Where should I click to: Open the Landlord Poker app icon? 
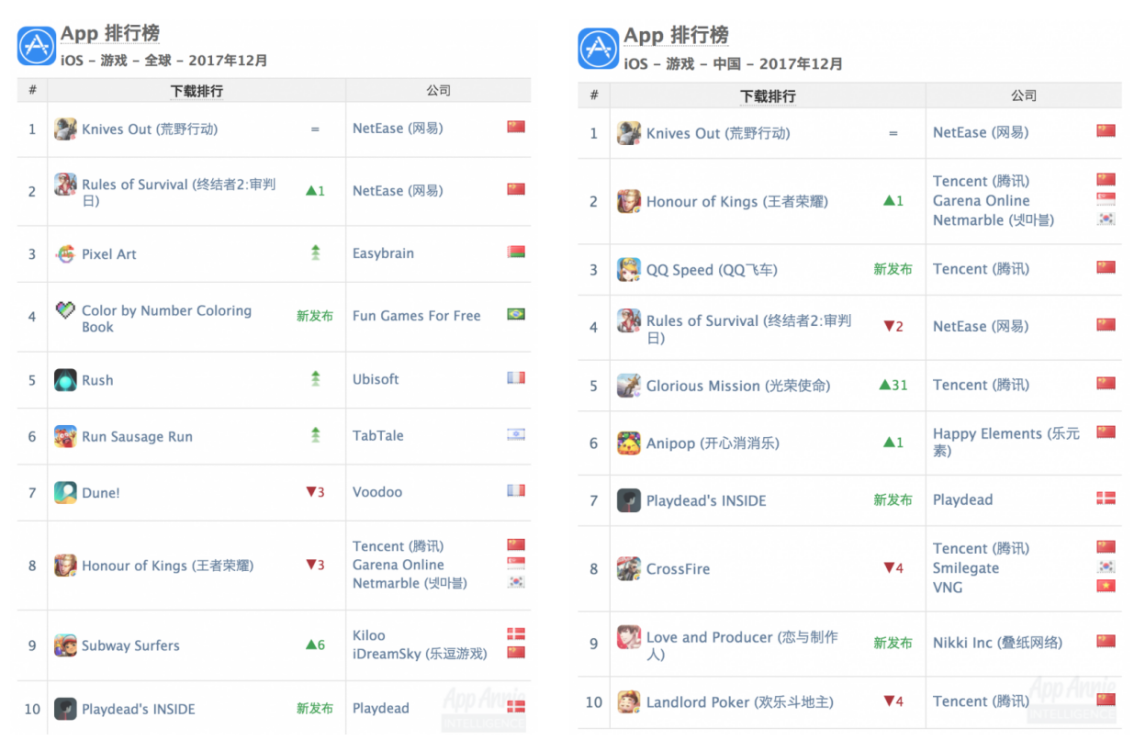coord(628,701)
